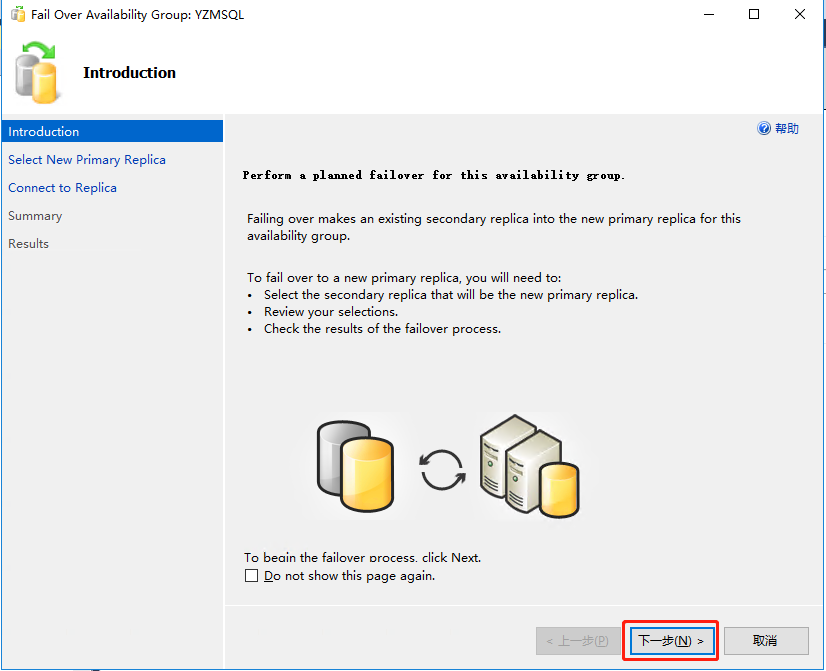Go to Select New Primary Replica step
826x671 pixels.
87,160
